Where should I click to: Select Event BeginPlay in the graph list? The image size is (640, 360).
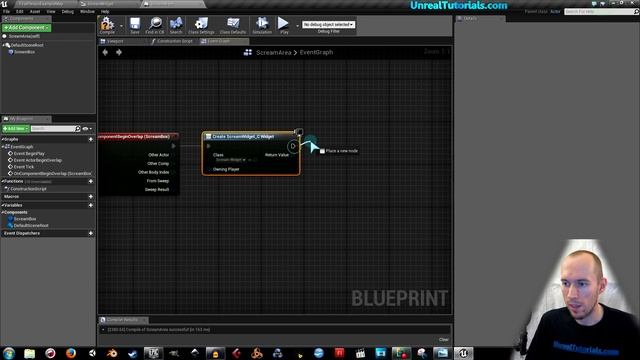(29, 153)
